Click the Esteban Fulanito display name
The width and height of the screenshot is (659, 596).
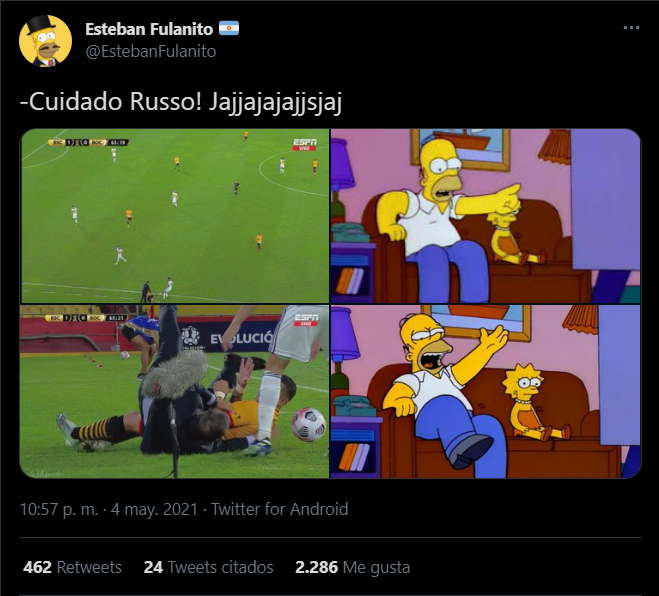coord(149,29)
